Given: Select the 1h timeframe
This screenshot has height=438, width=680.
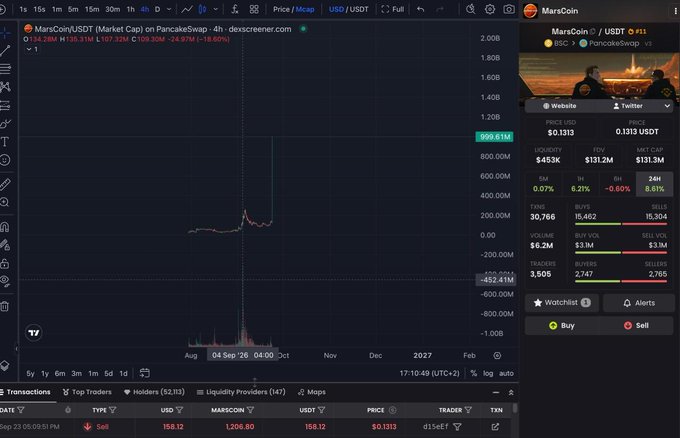Looking at the screenshot, I should 131,9.
